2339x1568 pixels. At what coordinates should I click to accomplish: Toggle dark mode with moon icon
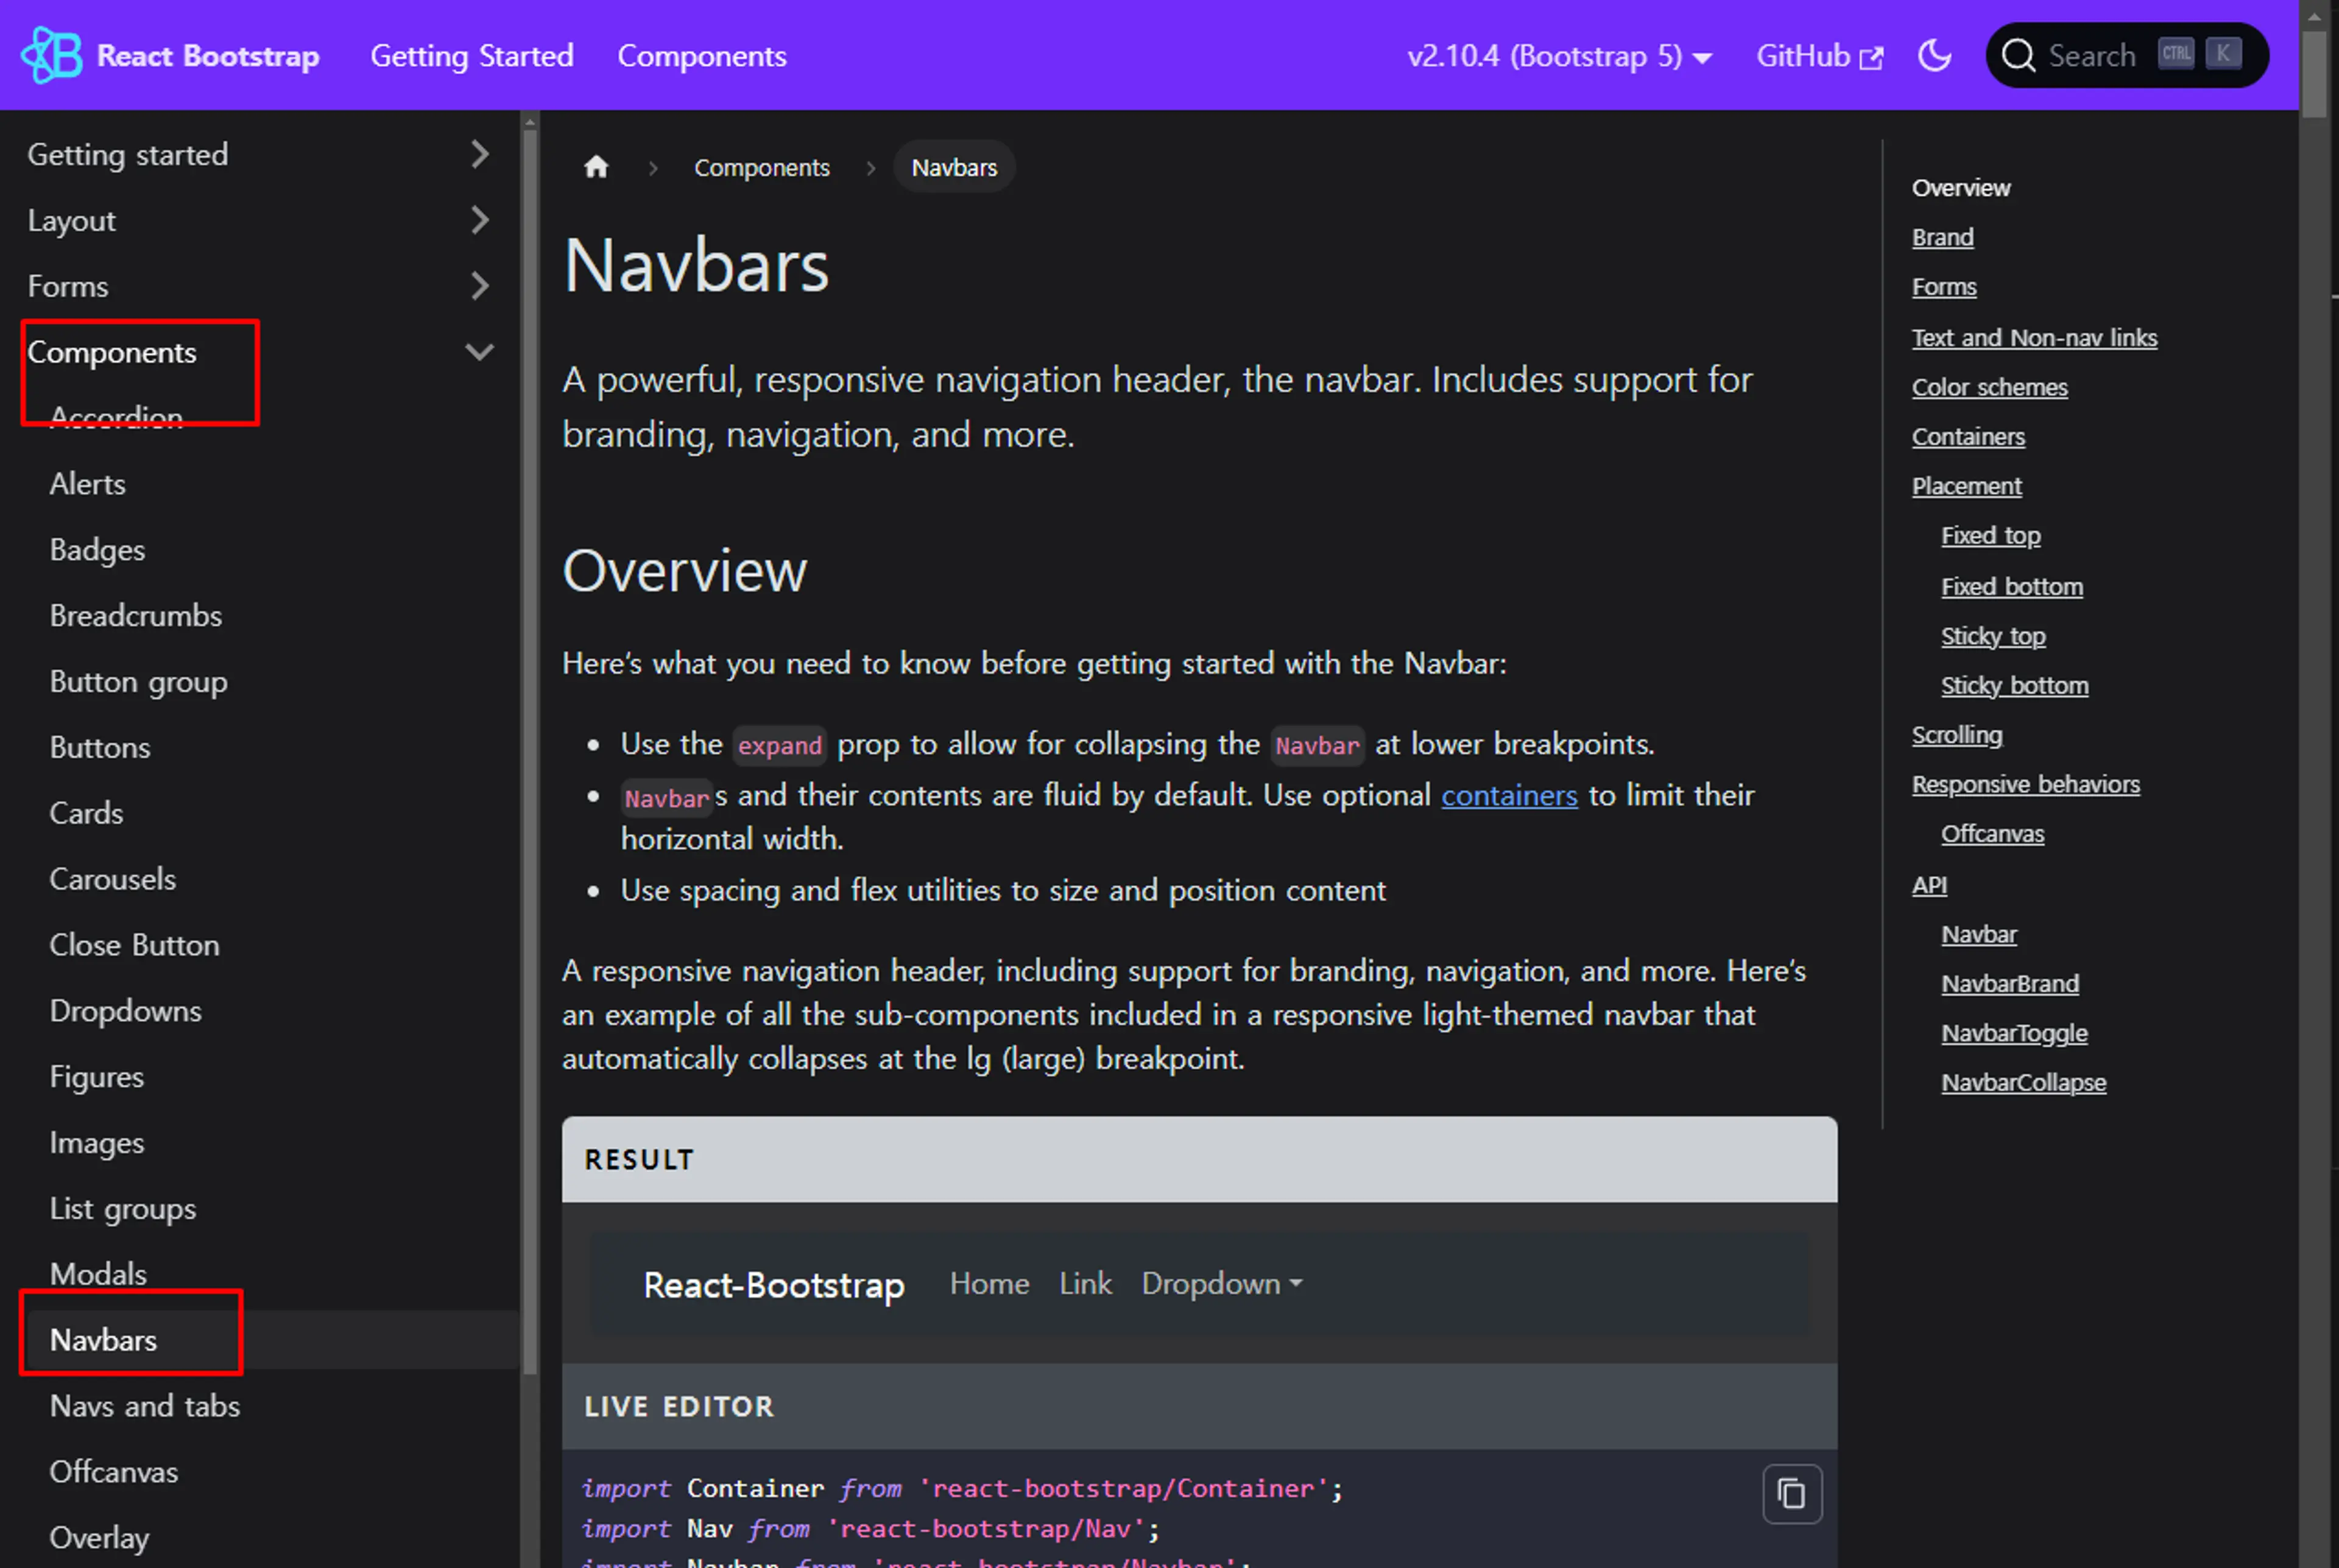1935,55
